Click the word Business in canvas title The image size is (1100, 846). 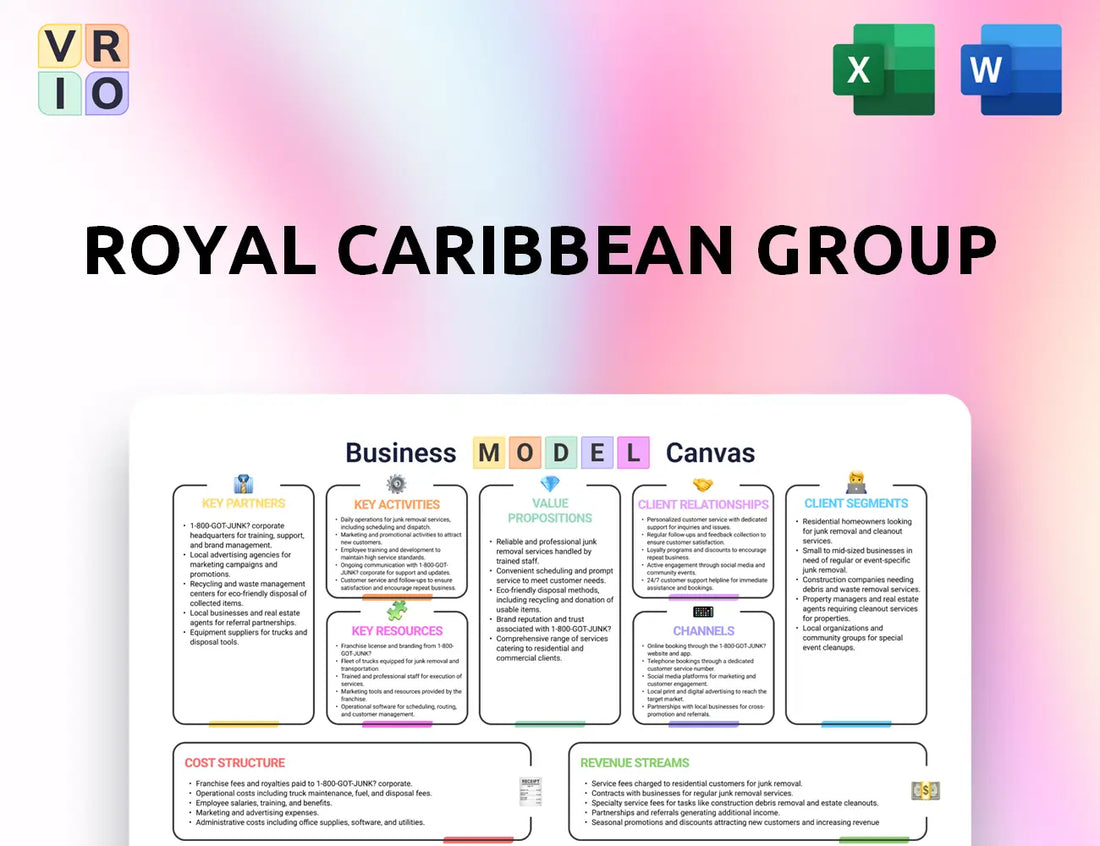pos(401,453)
